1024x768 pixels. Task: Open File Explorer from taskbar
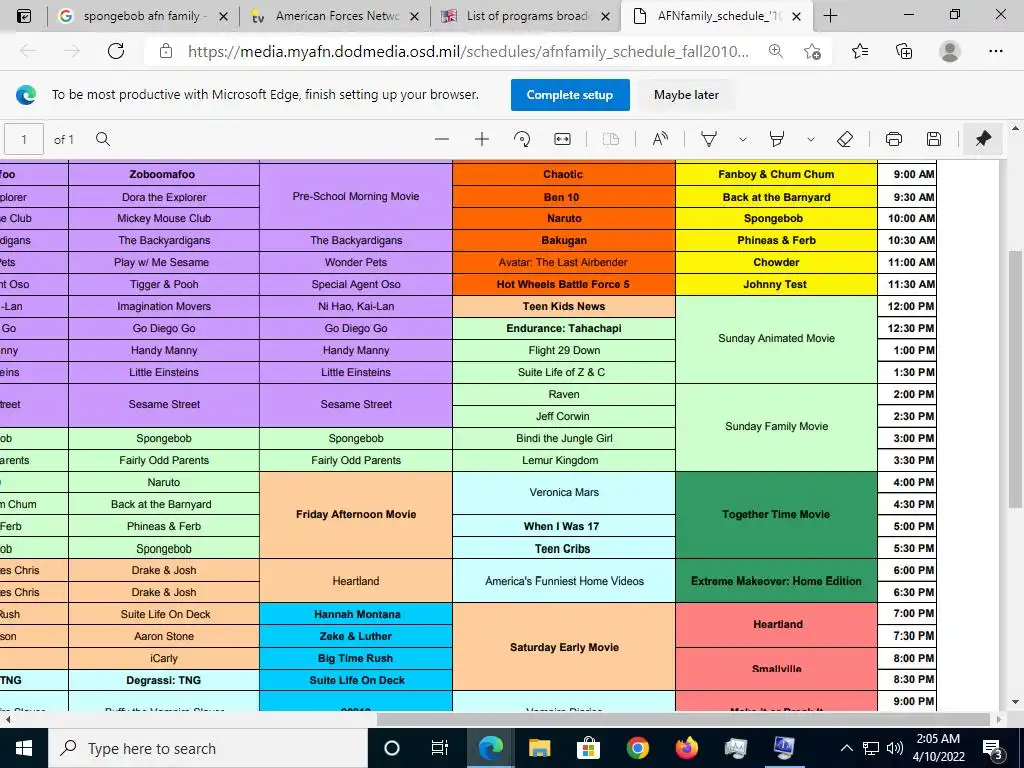tap(539, 748)
